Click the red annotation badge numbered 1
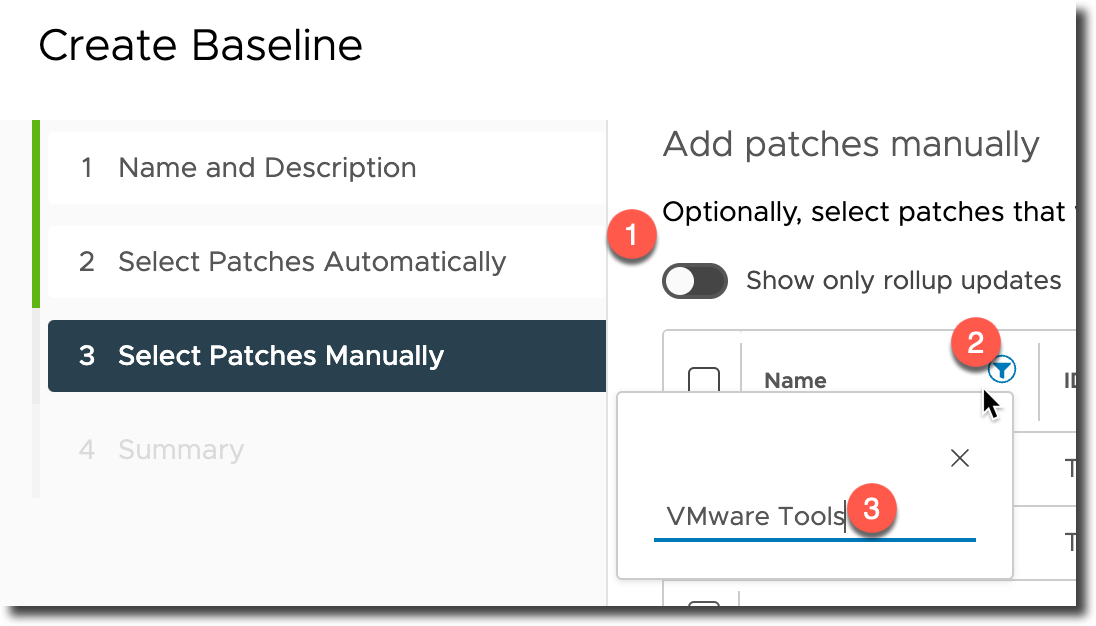This screenshot has width=1096, height=626. (632, 235)
